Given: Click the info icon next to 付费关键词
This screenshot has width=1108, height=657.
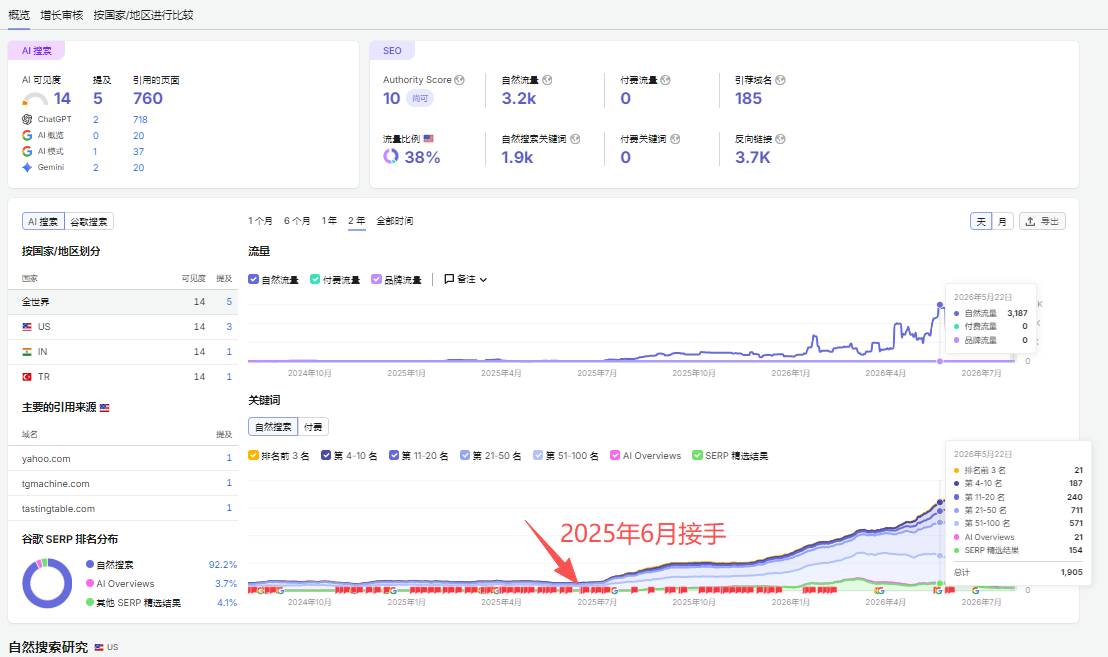Looking at the screenshot, I should 675,139.
